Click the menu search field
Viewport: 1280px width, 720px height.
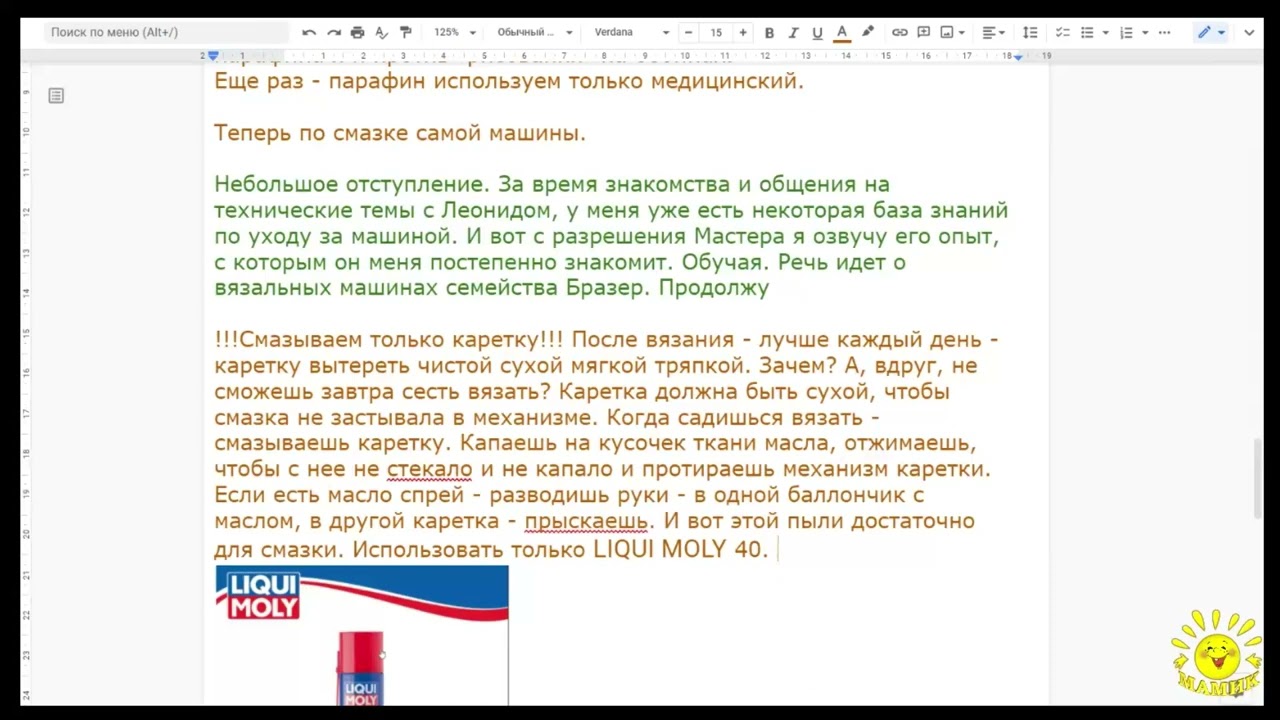[166, 32]
